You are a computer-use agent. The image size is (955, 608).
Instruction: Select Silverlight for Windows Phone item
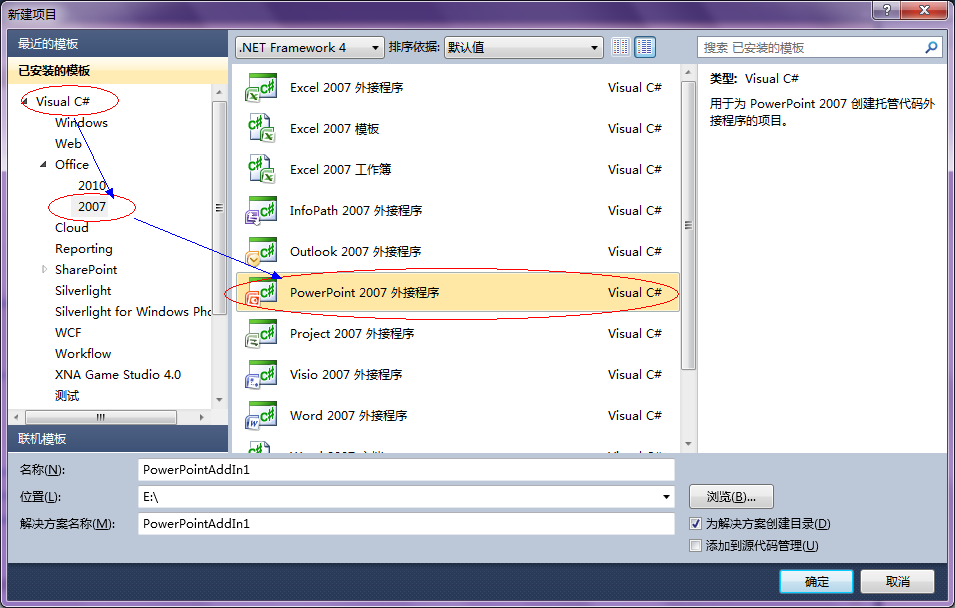[133, 311]
